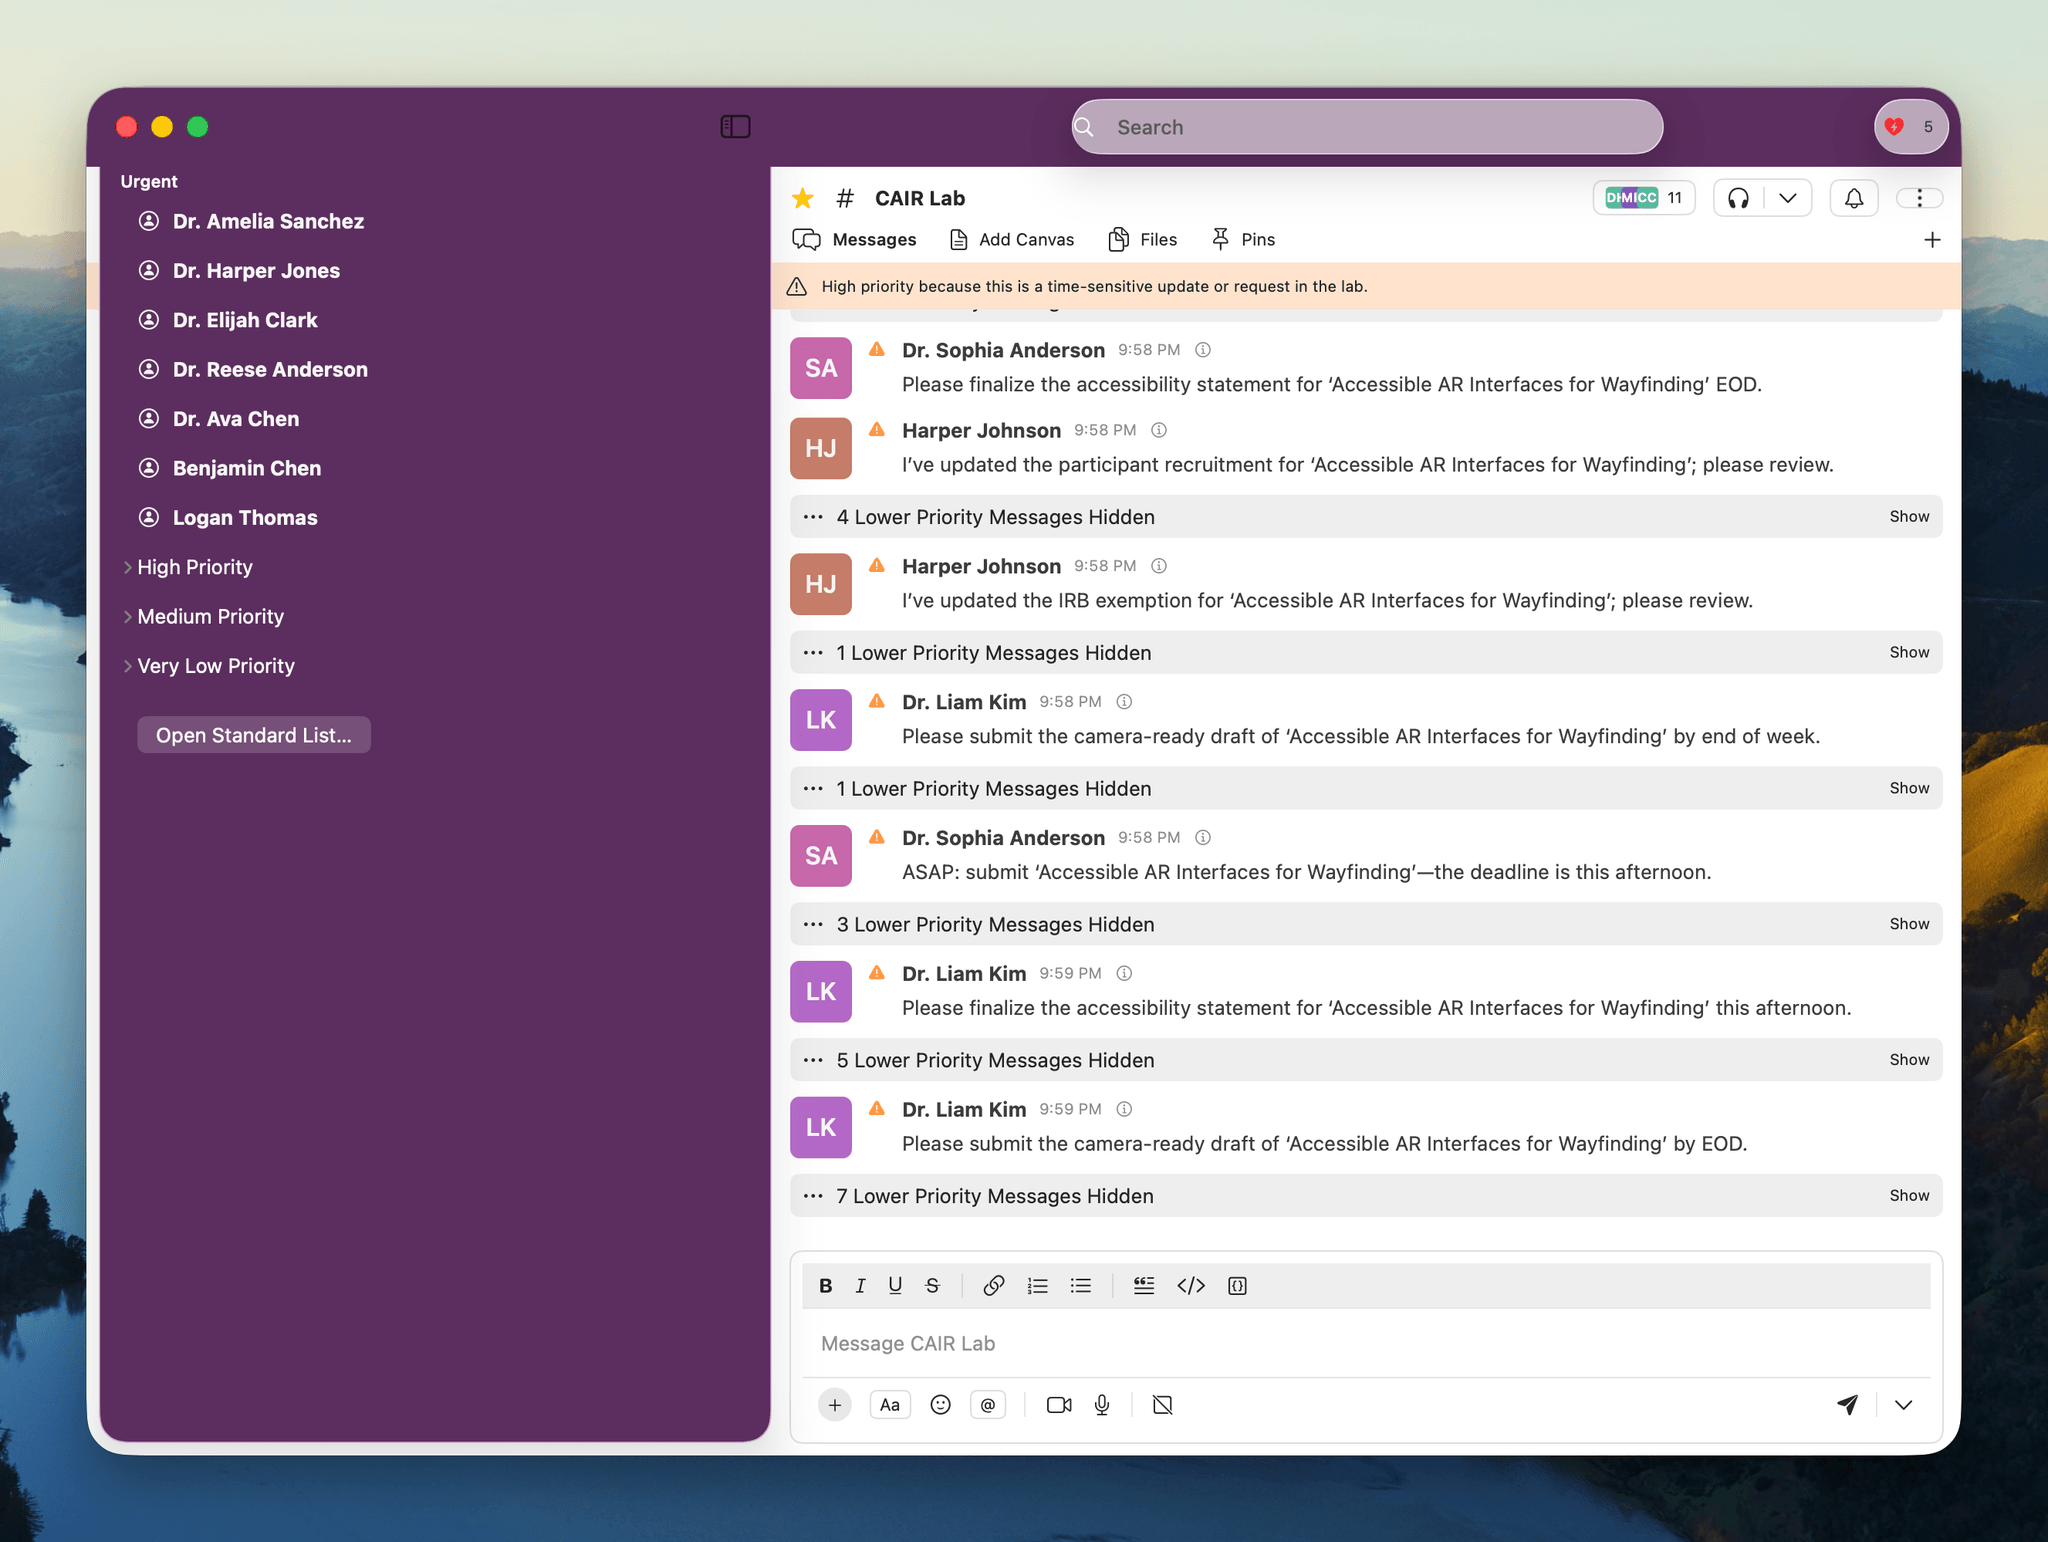Viewport: 2048px width, 1542px height.
Task: Expand the High Priority section
Action: coord(194,567)
